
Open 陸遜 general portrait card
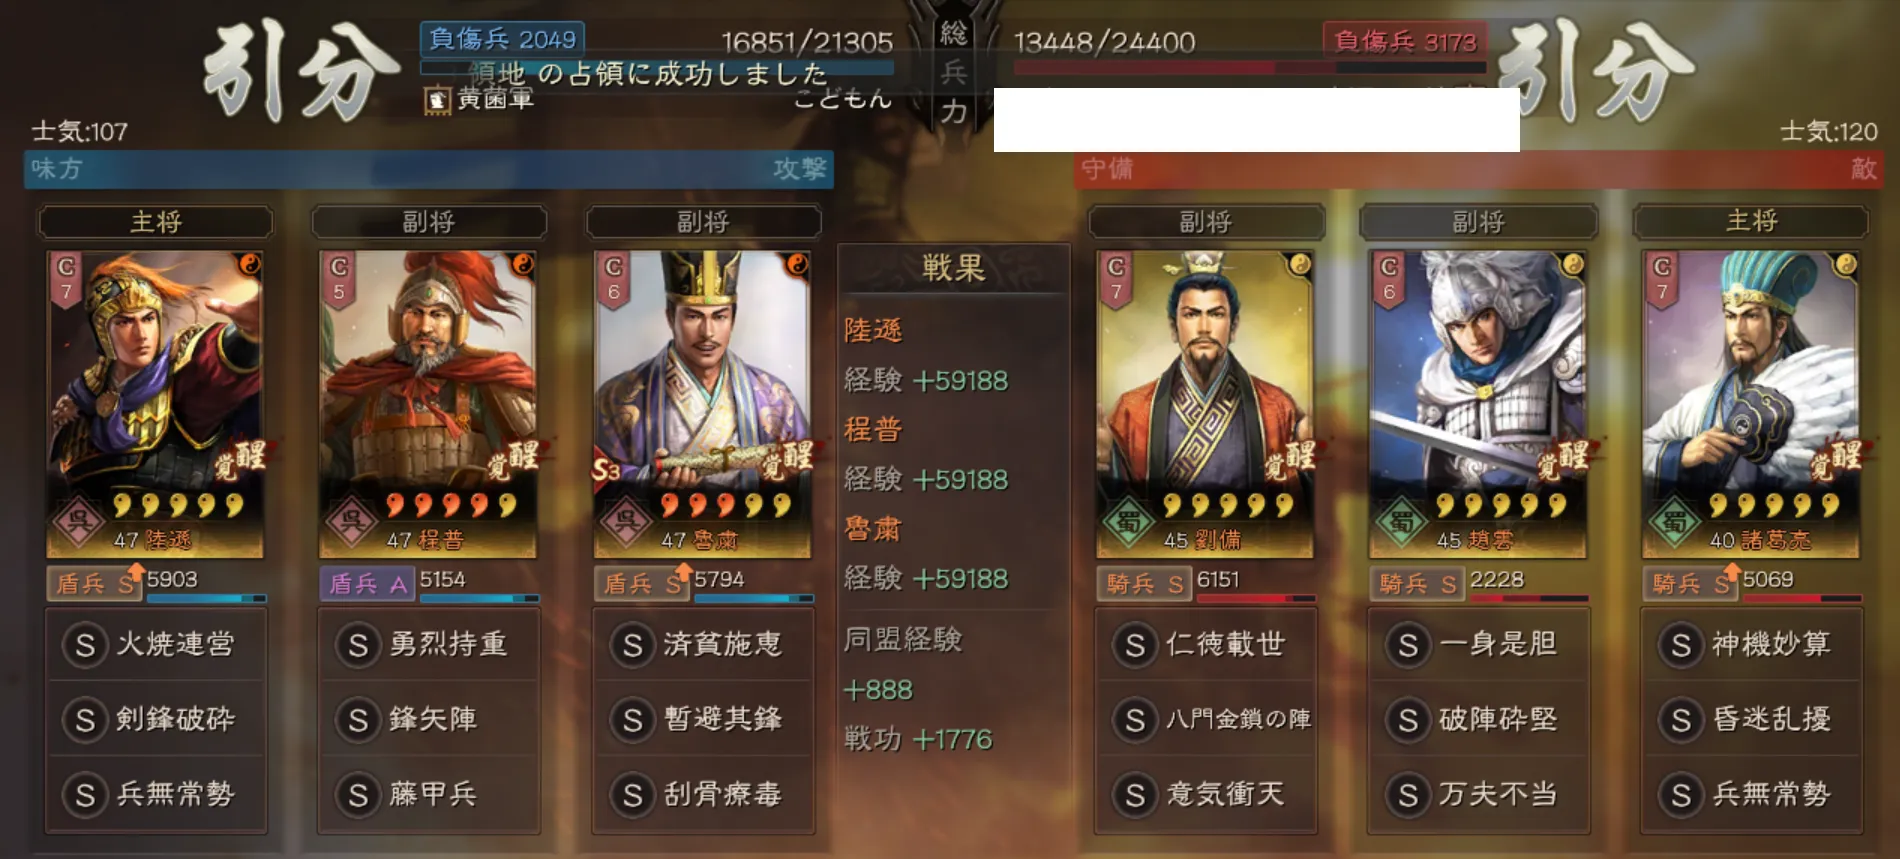pos(155,404)
